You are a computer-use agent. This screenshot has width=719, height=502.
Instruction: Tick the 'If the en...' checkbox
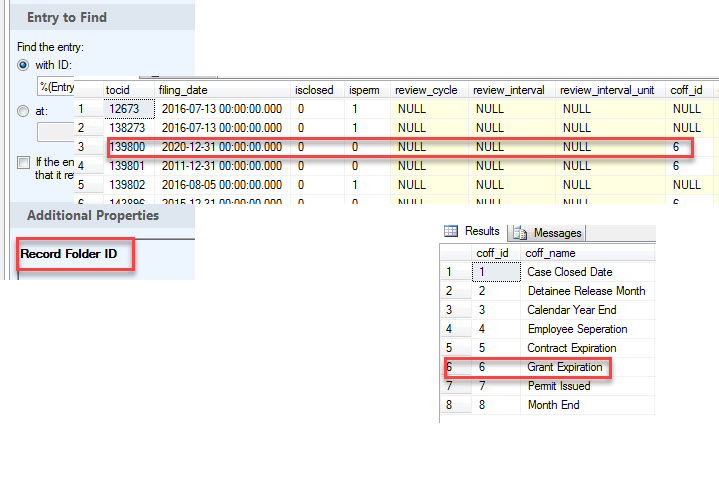[23, 162]
